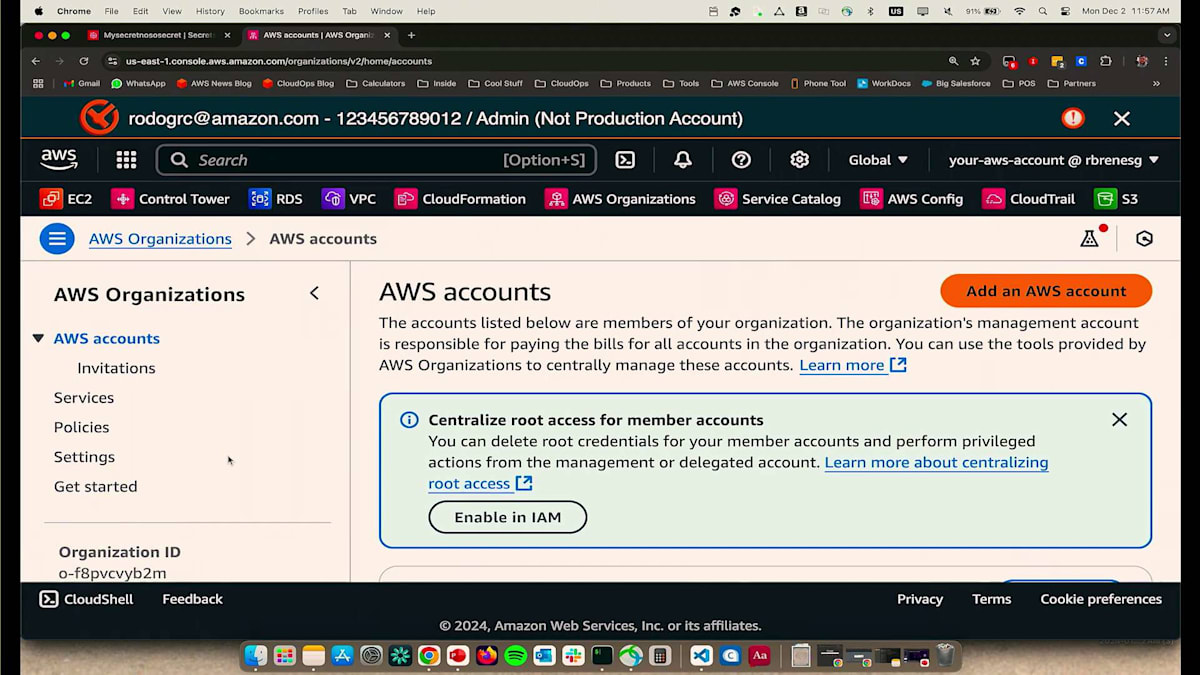Launch CloudShell from the top navigation icon
The image size is (1200, 675).
(625, 160)
